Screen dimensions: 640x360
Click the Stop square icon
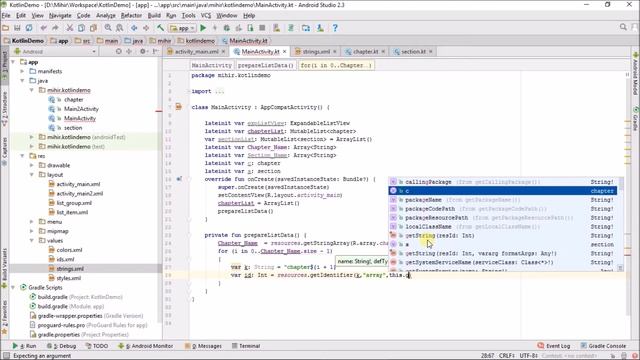pos(262,28)
